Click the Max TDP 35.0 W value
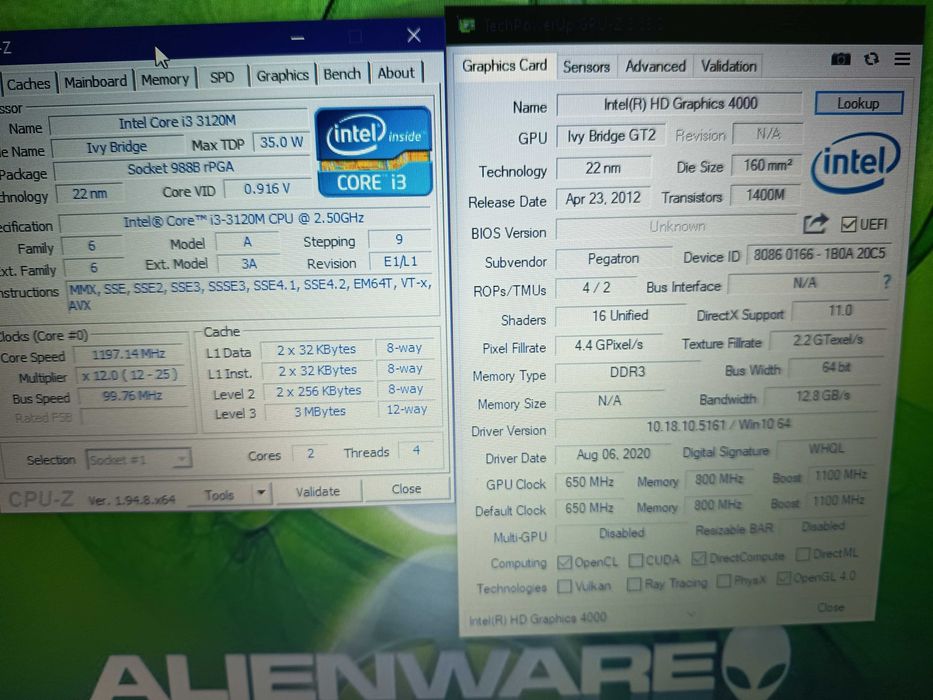The height and width of the screenshot is (700, 933). [281, 142]
